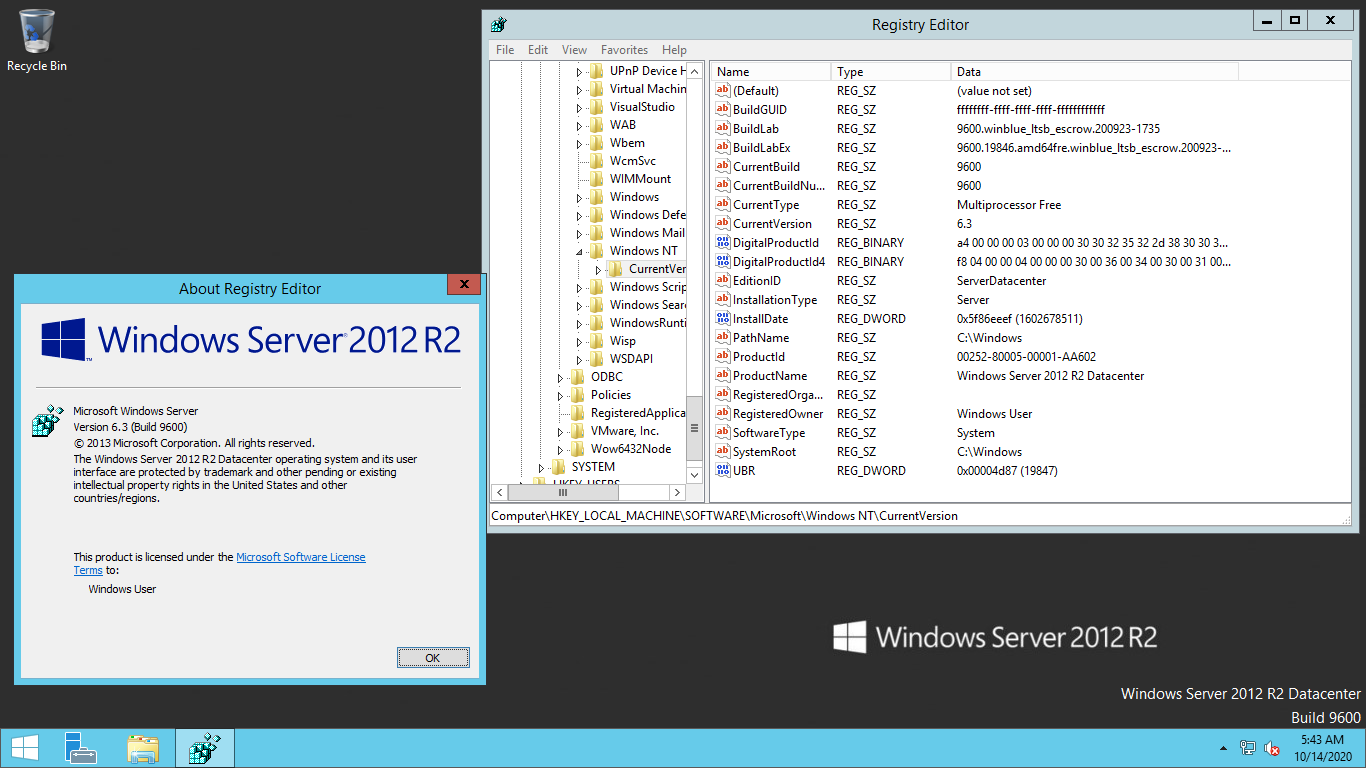
Task: Expand the SYSTEM hive
Action: 541,467
